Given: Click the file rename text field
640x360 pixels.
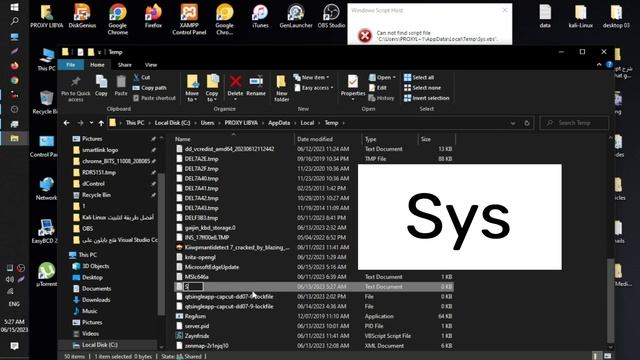Looking at the screenshot, I should click(x=193, y=287).
